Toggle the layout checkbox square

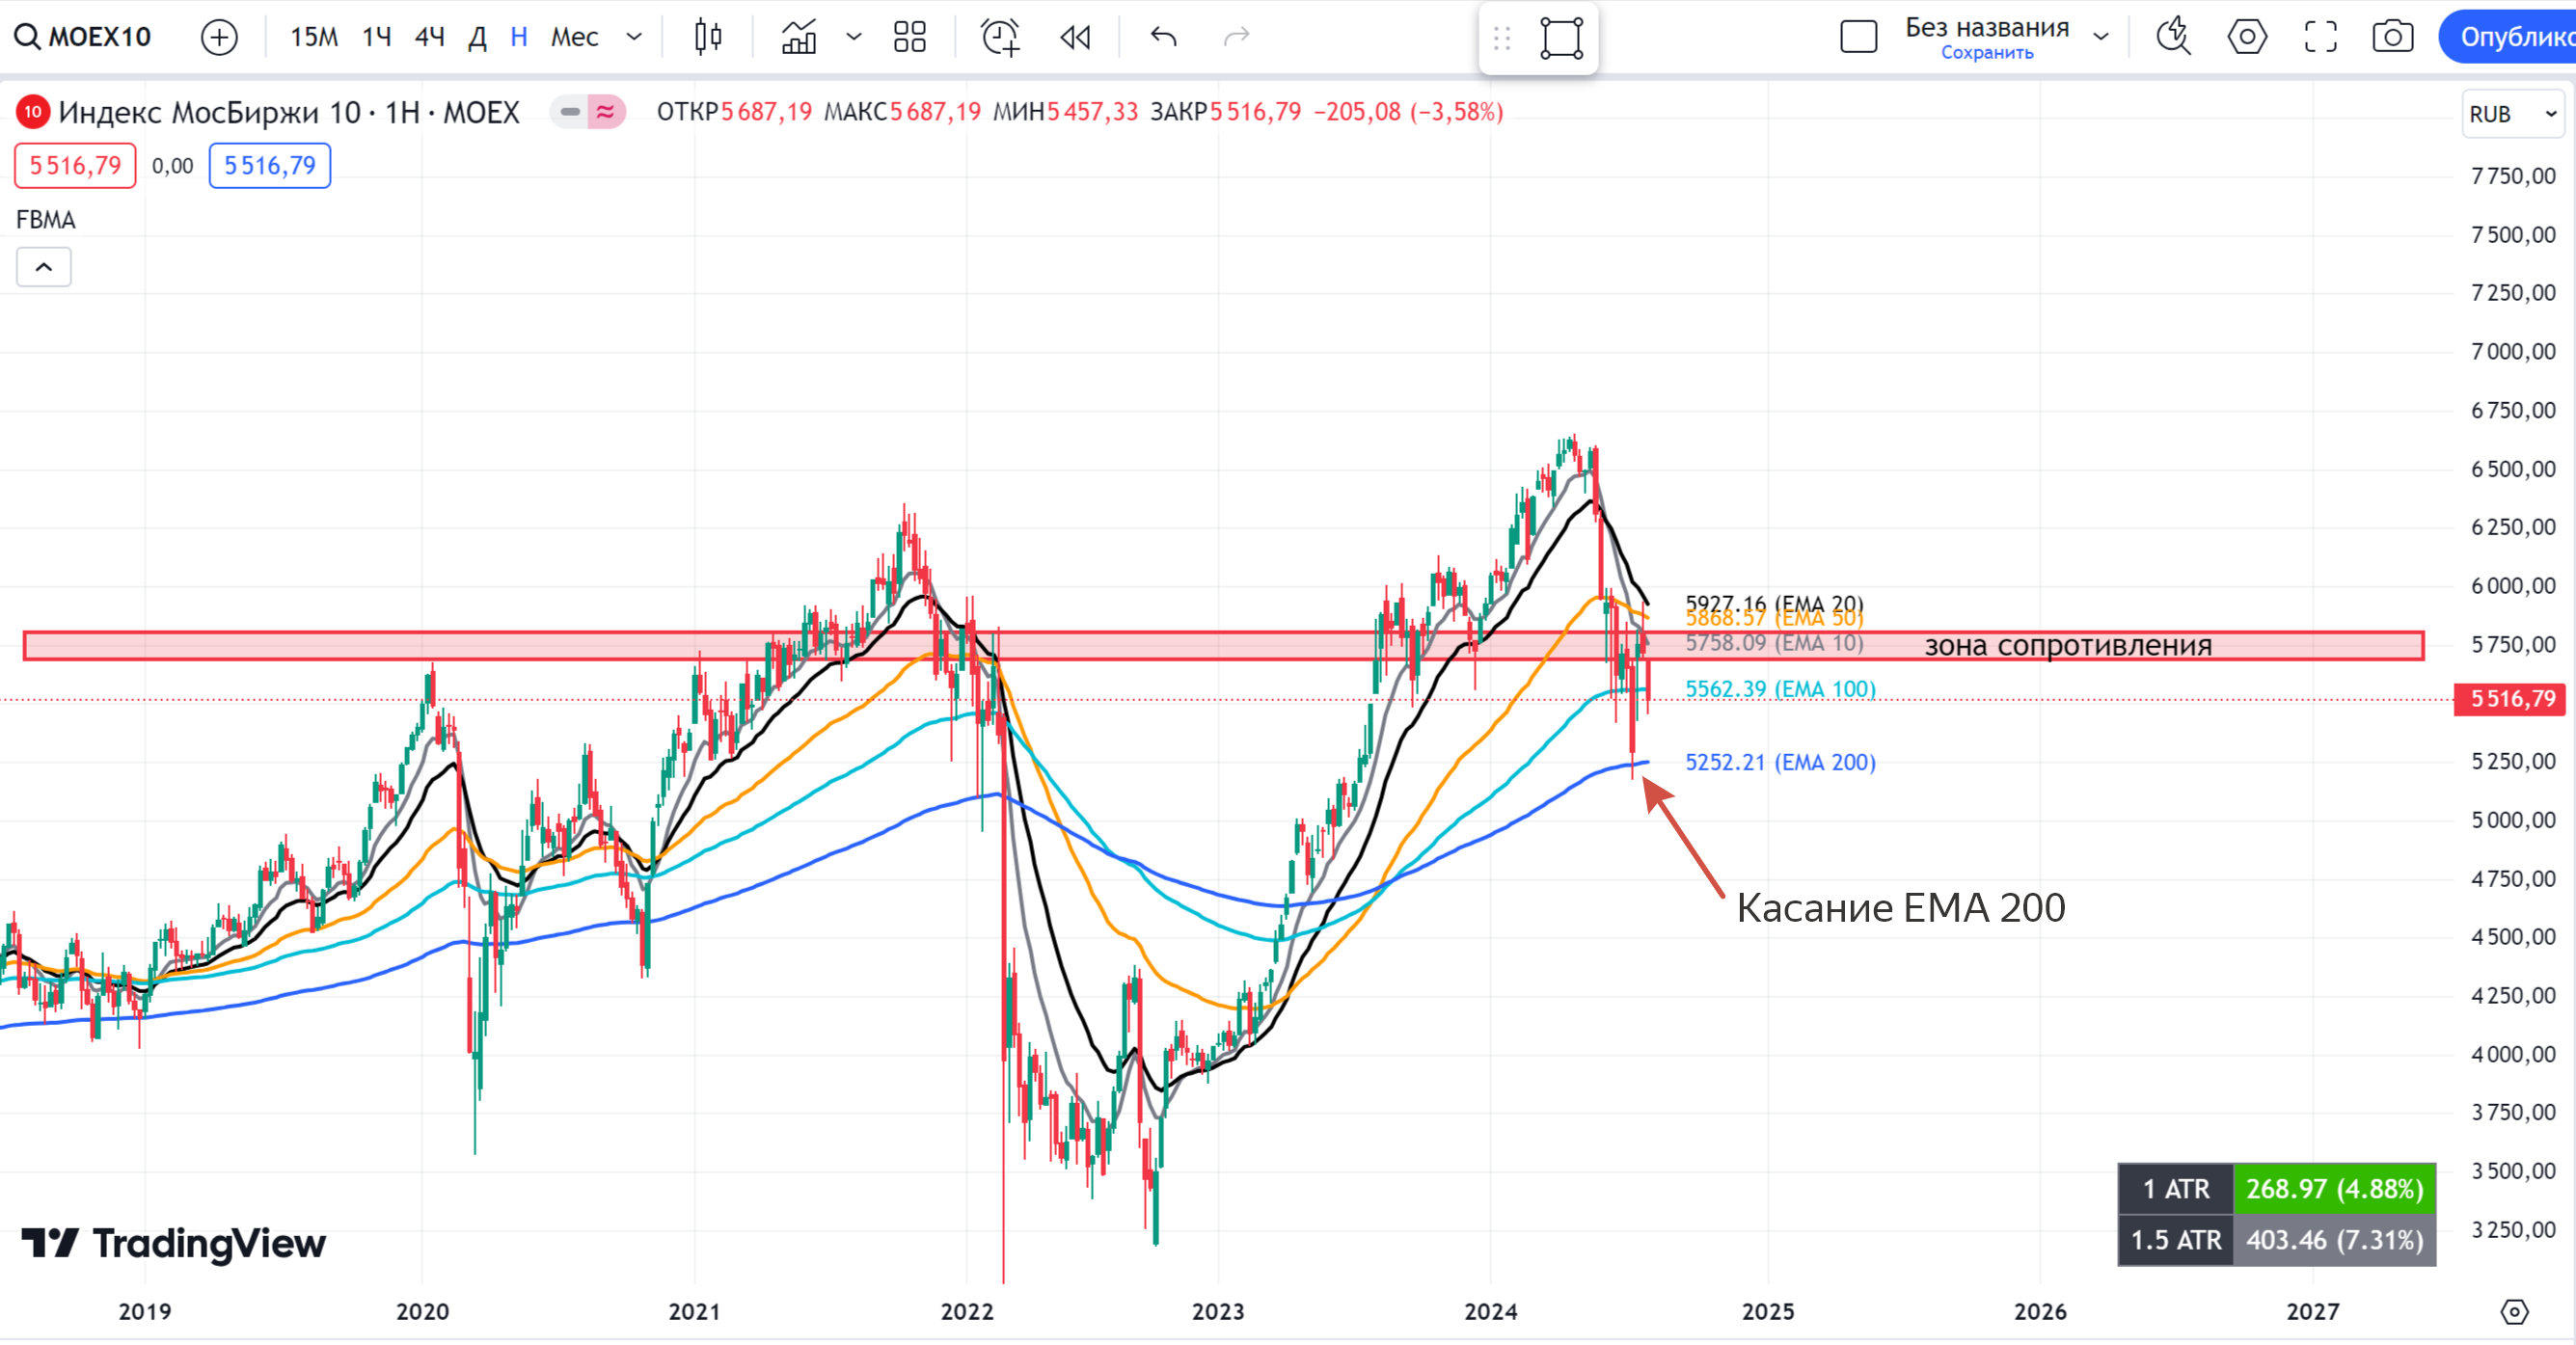click(1858, 37)
